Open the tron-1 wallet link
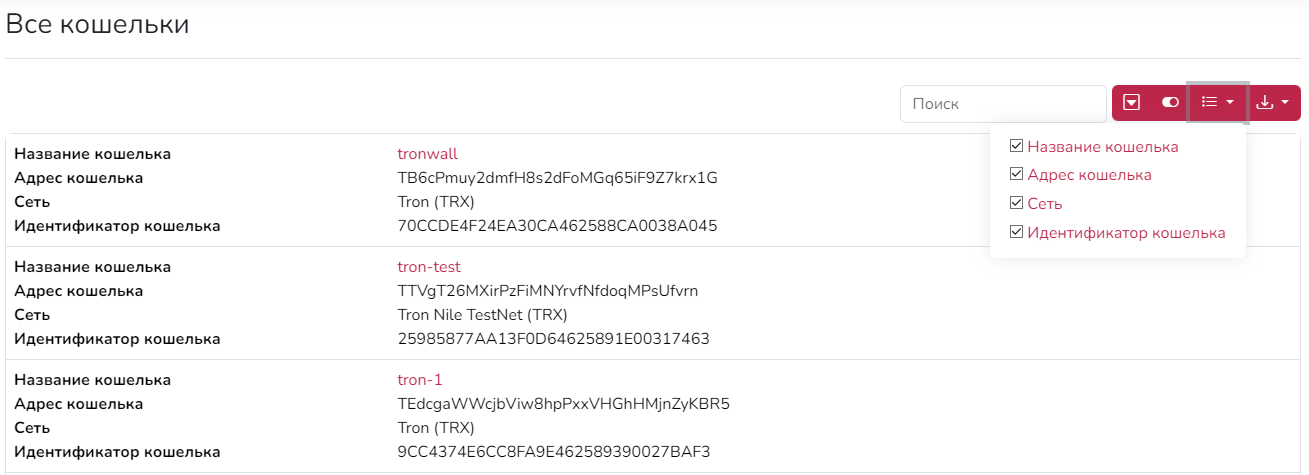This screenshot has height=475, width=1309. [x=420, y=380]
